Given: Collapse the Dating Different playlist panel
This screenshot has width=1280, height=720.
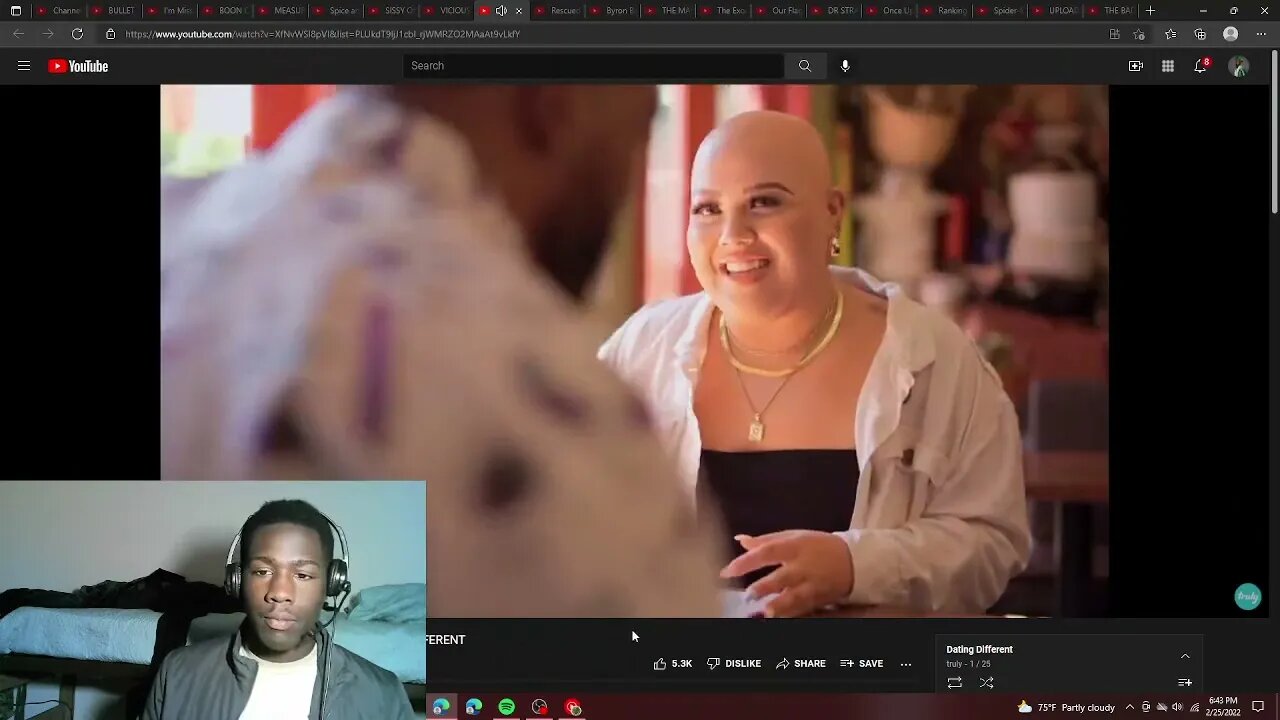Looking at the screenshot, I should click(1185, 656).
